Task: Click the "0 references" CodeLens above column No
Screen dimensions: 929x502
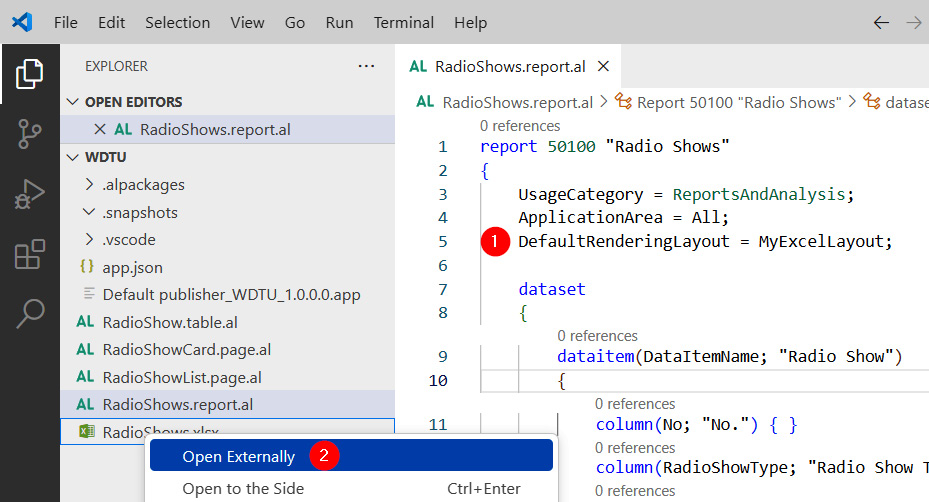Action: [635, 404]
